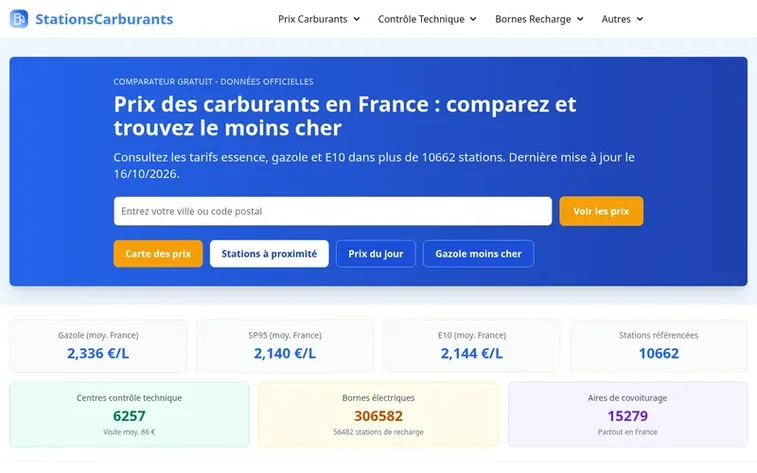
Task: Select the SP95 average price card
Action: pos(285,346)
